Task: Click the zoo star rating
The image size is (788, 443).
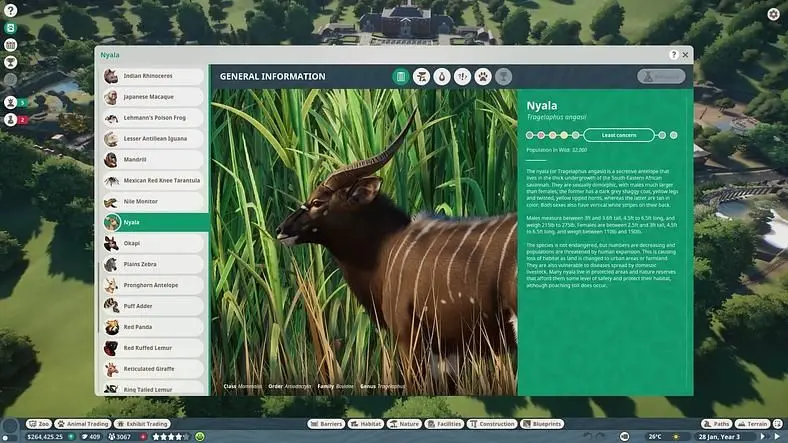Action: pos(171,437)
